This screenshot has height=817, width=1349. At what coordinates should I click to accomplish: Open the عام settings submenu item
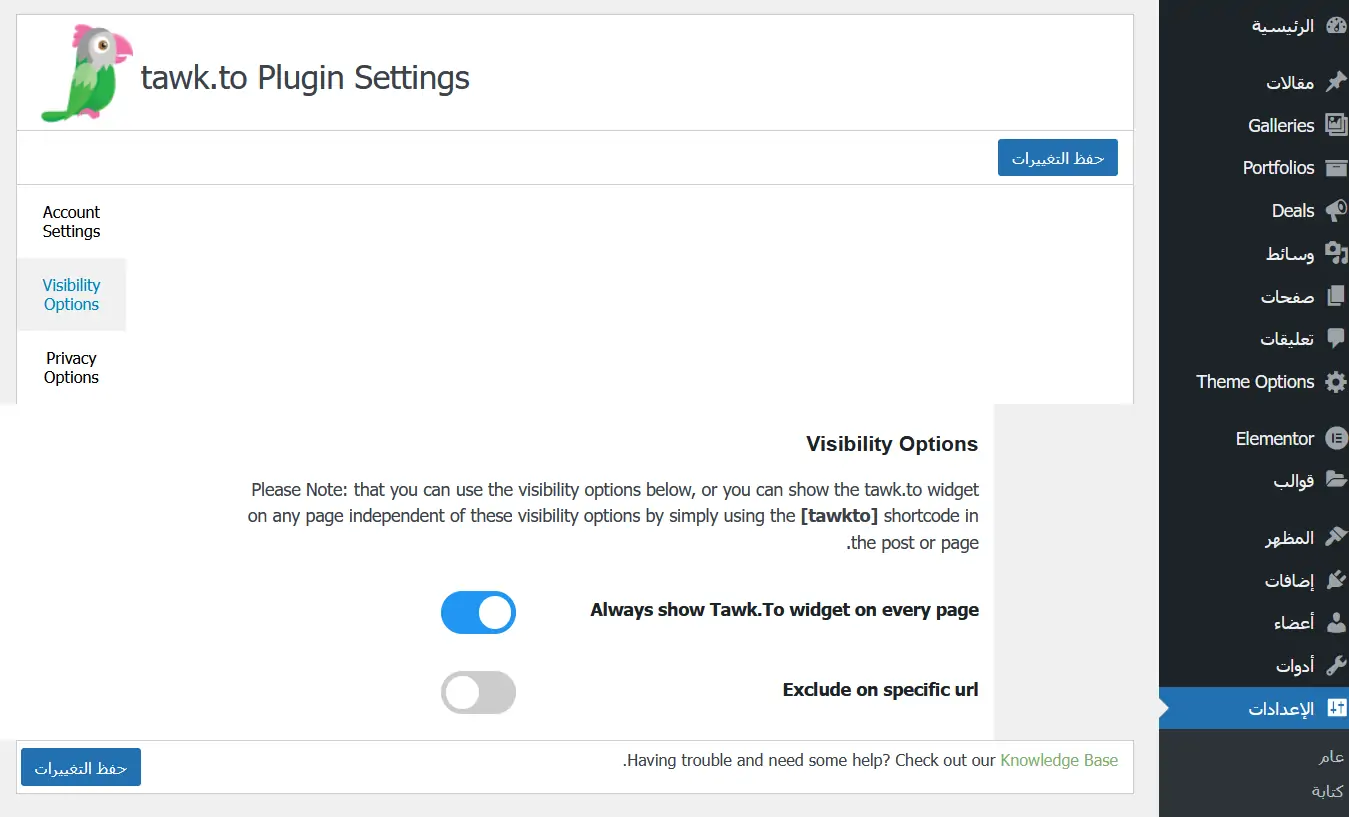(x=1330, y=758)
